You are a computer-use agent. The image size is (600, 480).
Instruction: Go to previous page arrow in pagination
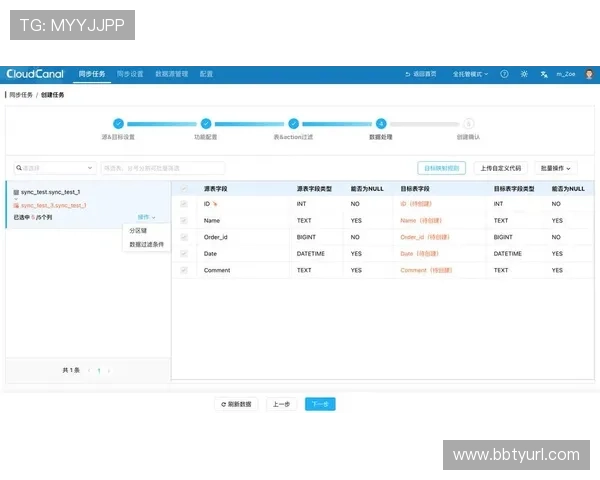coord(89,371)
